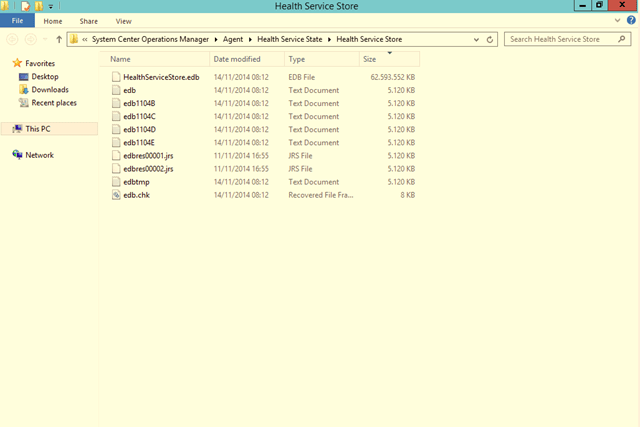Click the 62.593.552 KB size value
This screenshot has height=427, width=640.
click(x=393, y=77)
